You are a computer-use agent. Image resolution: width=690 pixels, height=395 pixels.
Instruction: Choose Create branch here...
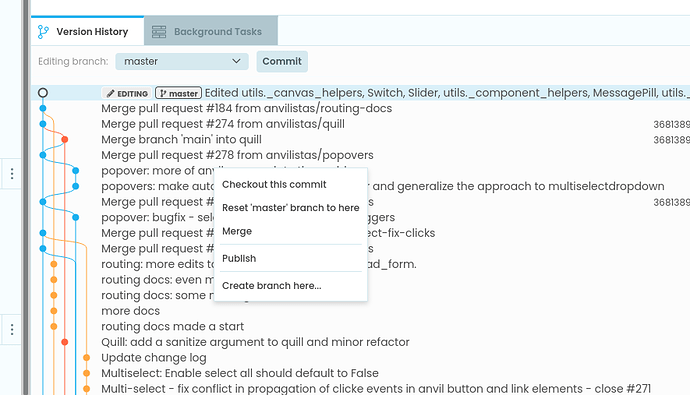(272, 285)
